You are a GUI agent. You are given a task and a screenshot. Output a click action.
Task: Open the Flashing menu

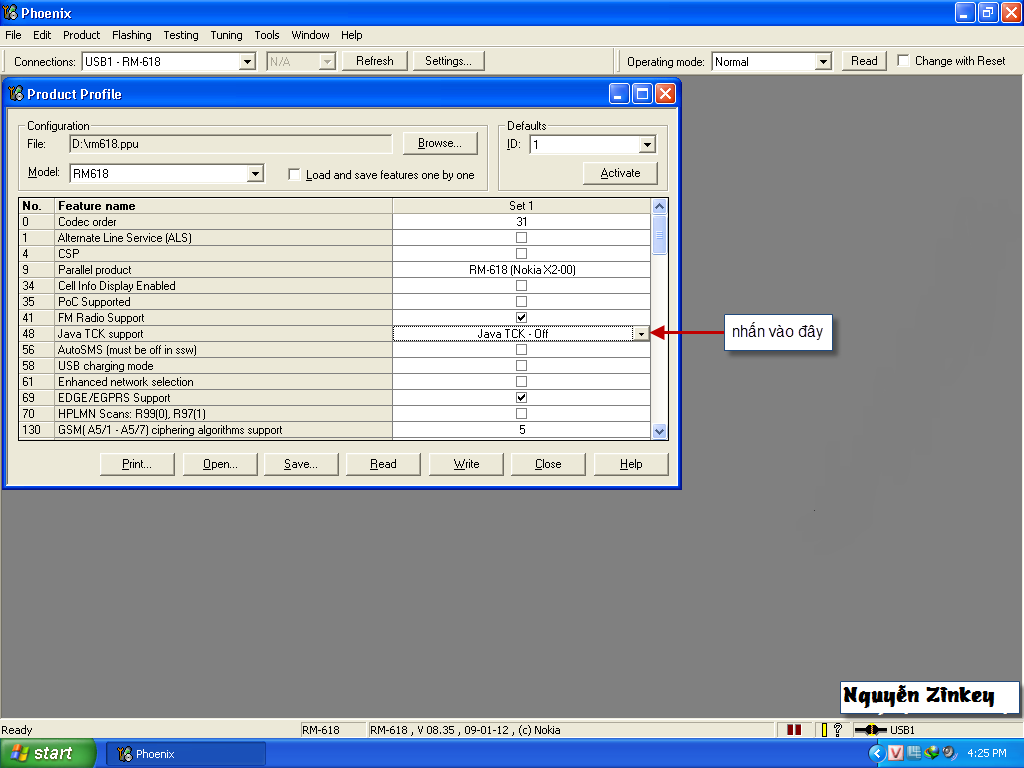pos(131,35)
